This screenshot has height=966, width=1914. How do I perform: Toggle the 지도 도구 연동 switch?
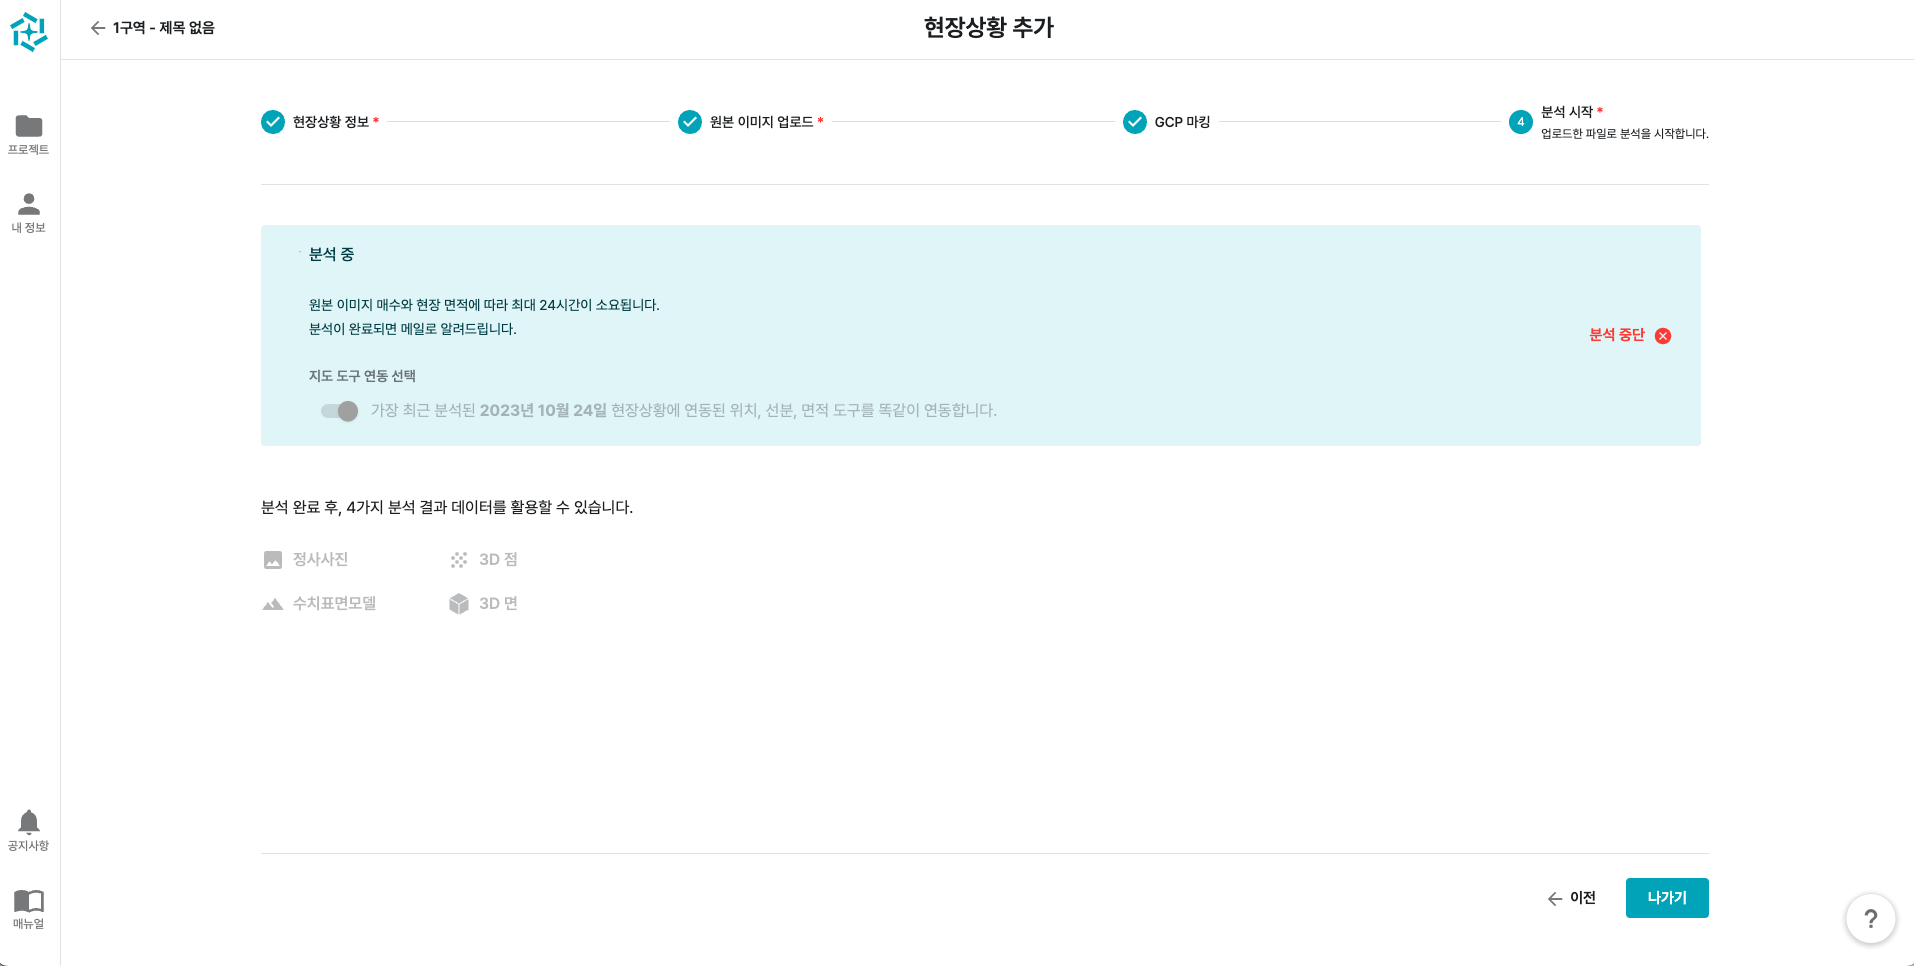coord(339,411)
